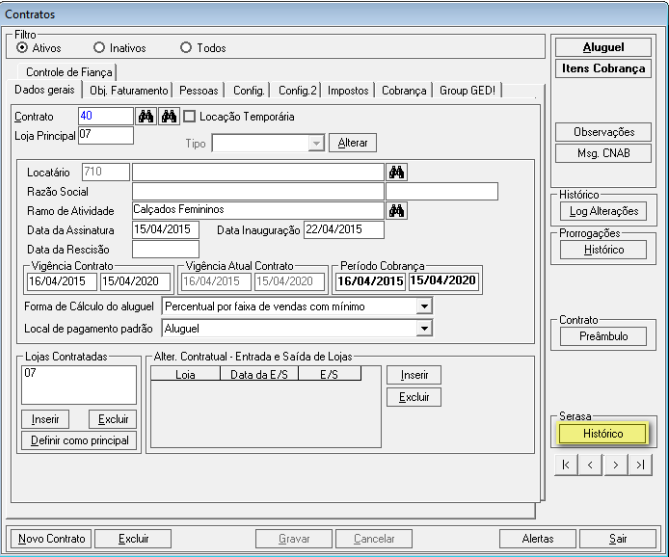
Task: Select the Todos filter radio button
Action: (x=186, y=45)
